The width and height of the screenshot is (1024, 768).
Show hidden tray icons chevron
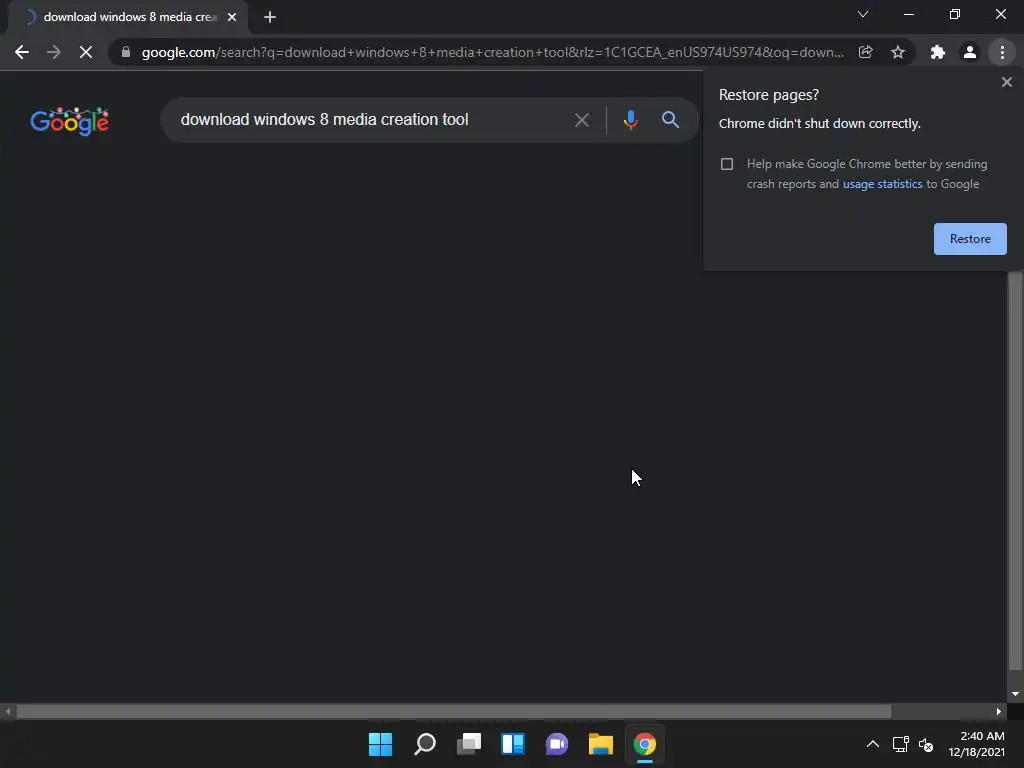coord(872,744)
